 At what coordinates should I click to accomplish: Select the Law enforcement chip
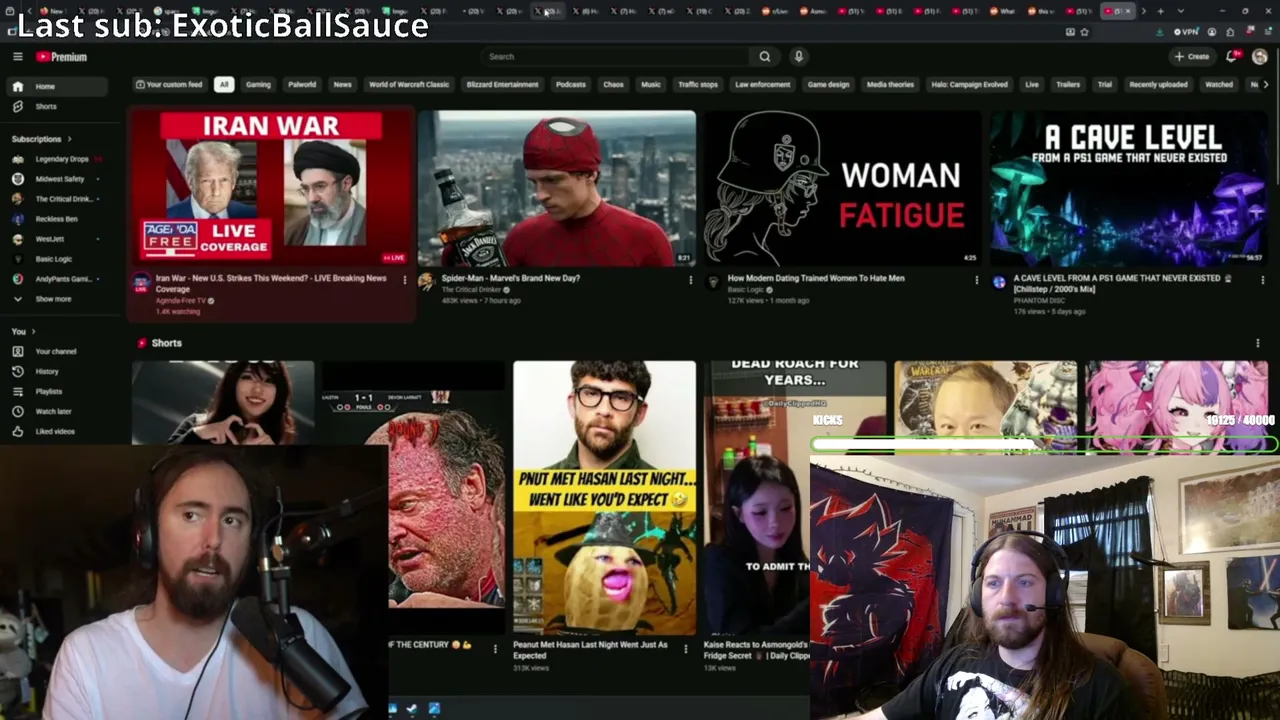[763, 85]
